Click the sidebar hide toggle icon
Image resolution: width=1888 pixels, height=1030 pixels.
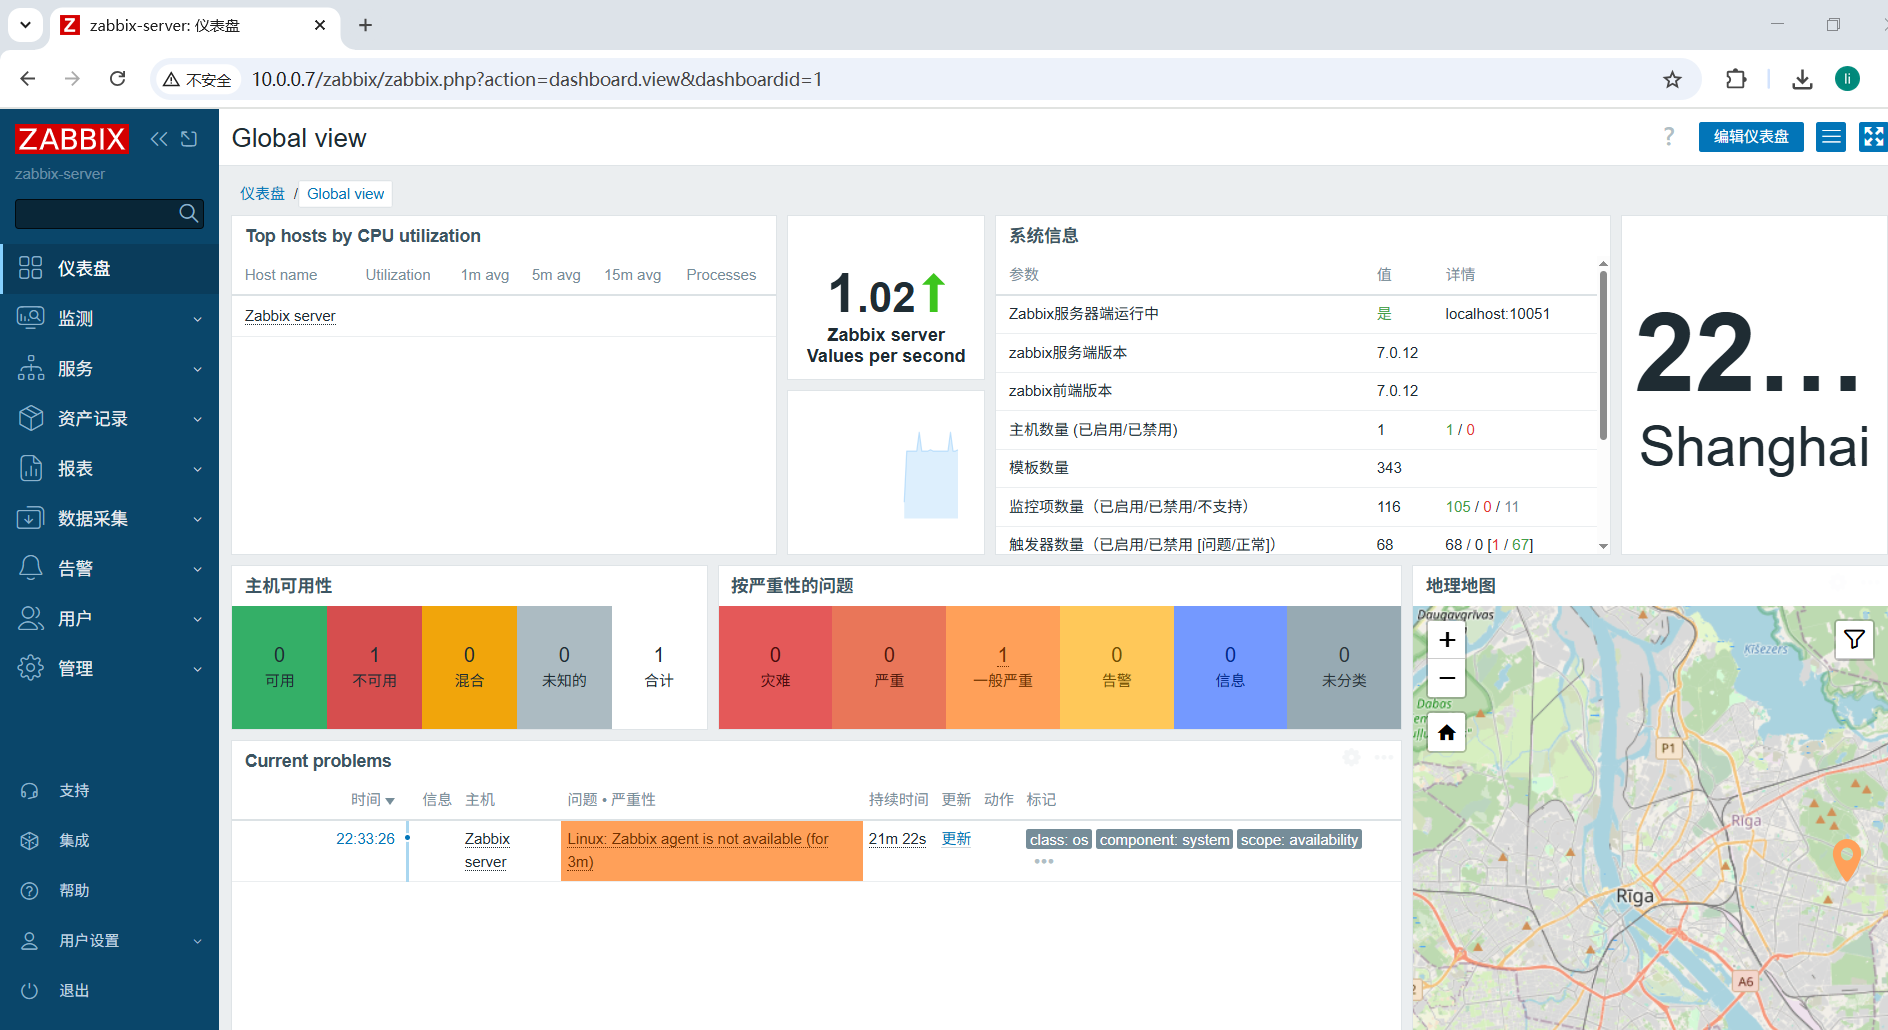click(189, 139)
